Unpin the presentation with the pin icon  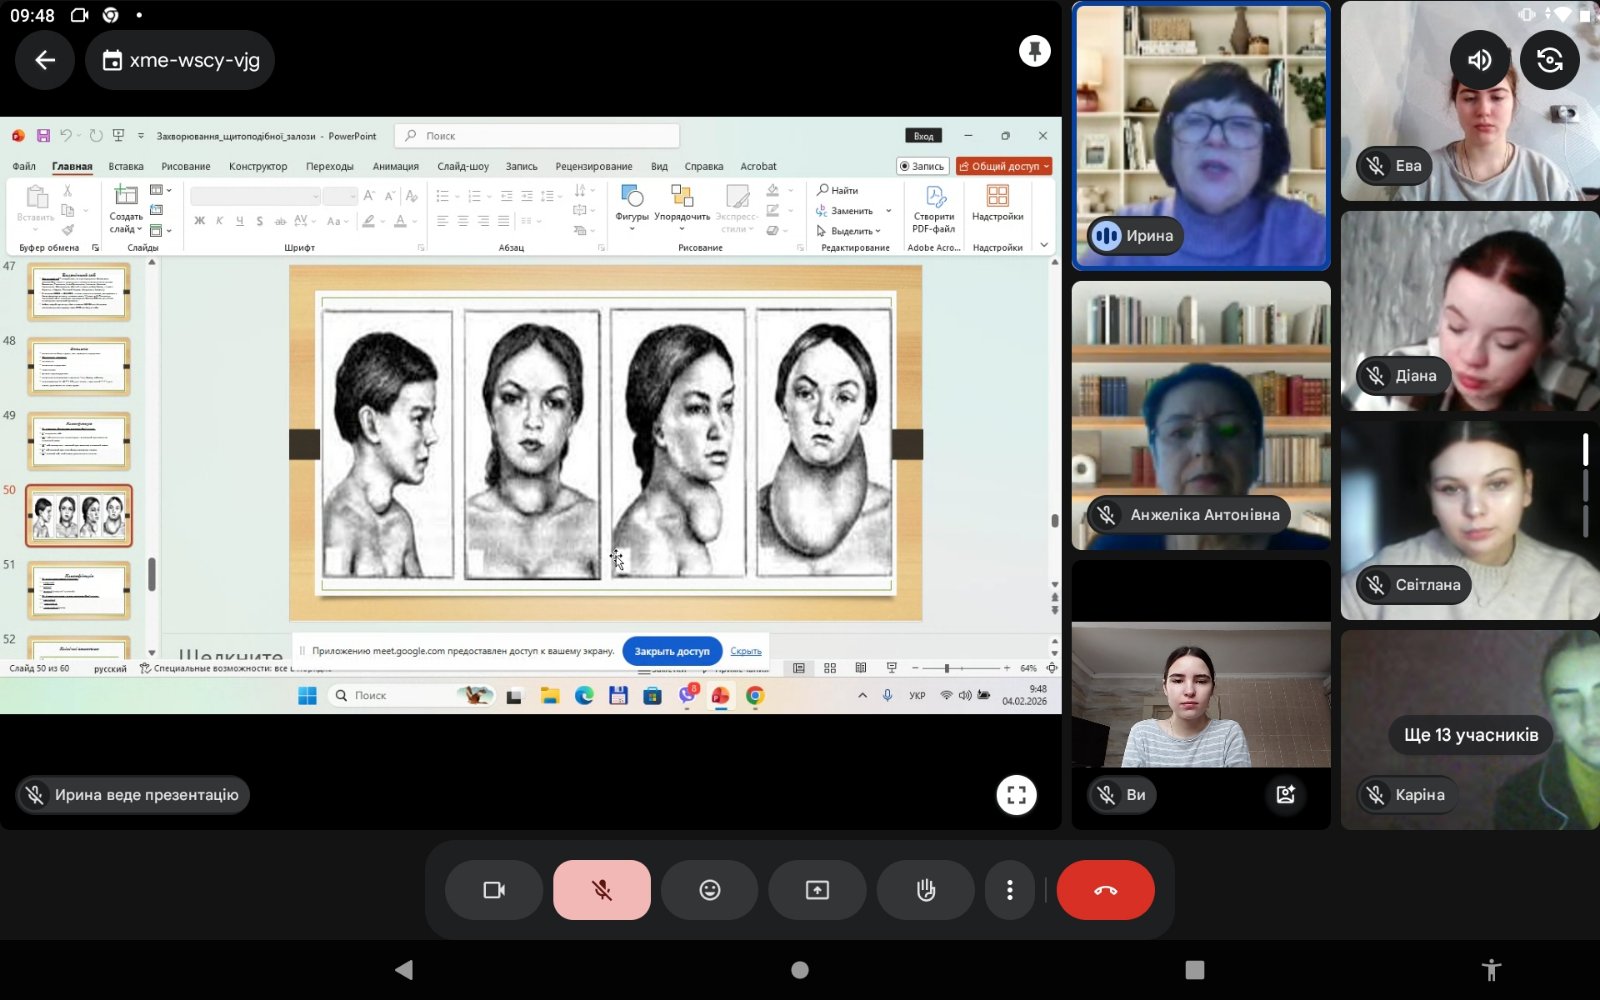(1034, 51)
